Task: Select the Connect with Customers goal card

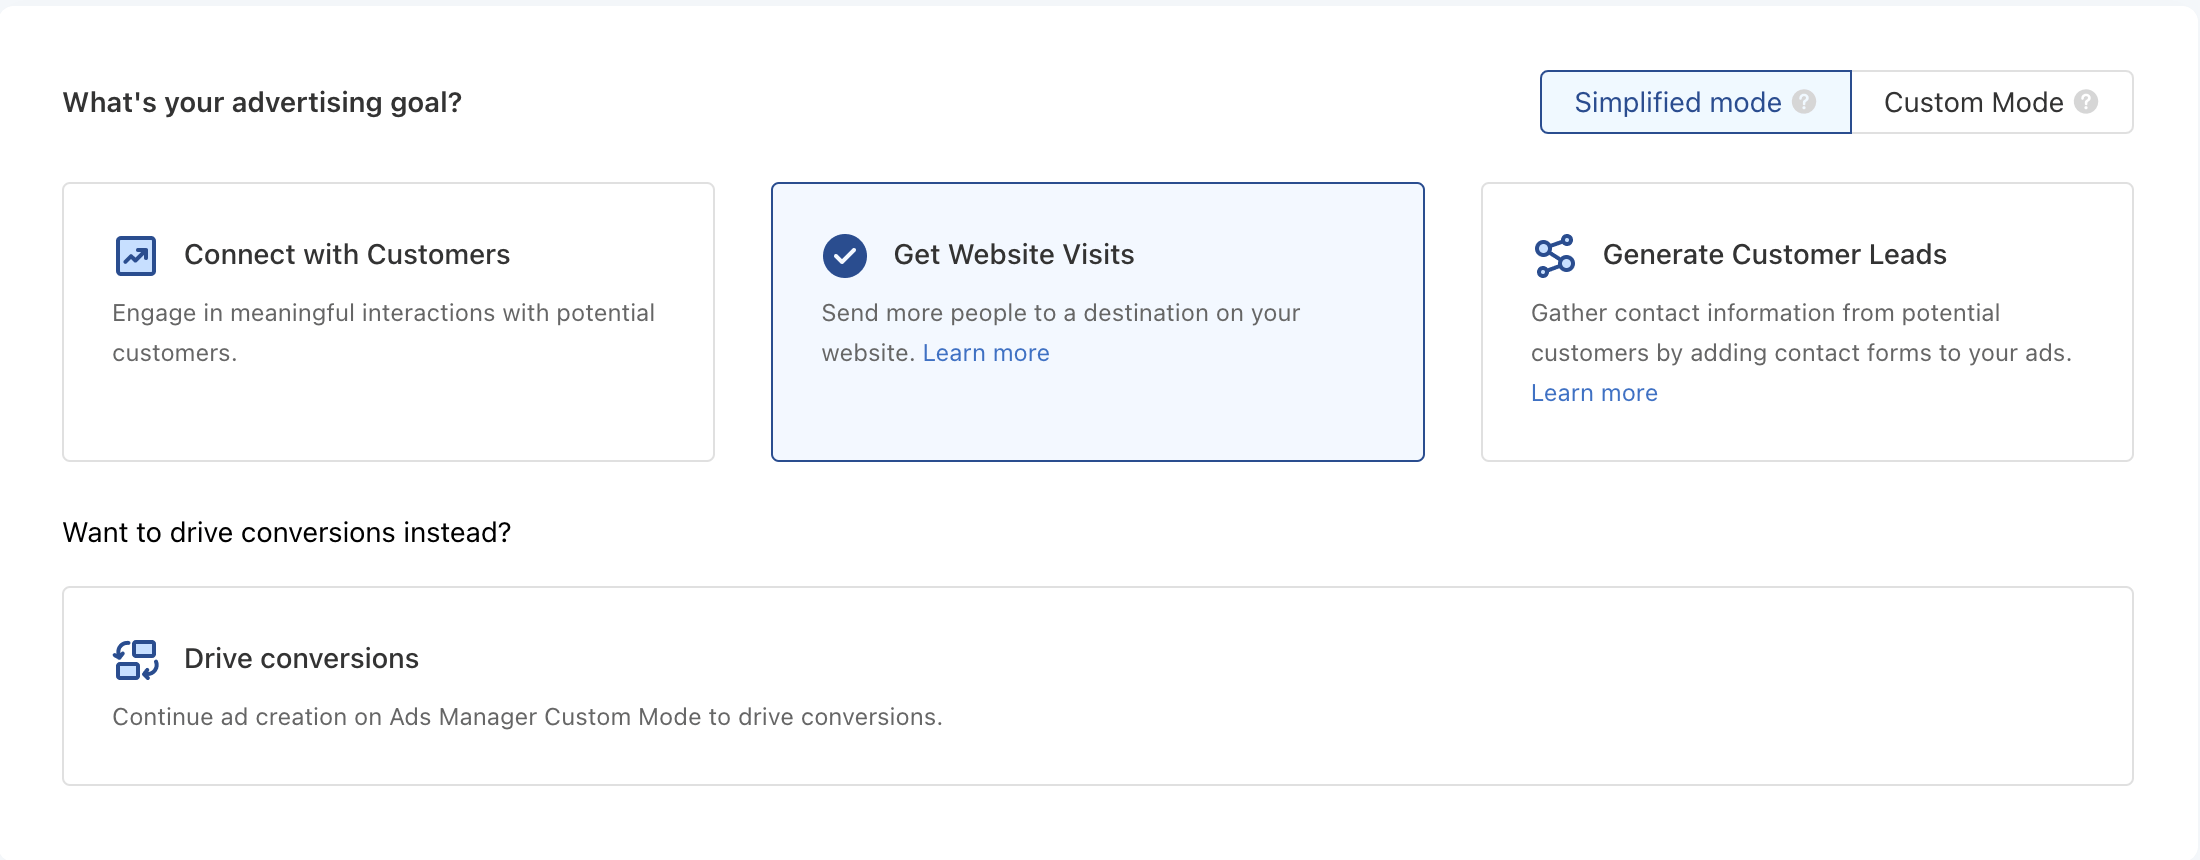Action: pyautogui.click(x=388, y=322)
